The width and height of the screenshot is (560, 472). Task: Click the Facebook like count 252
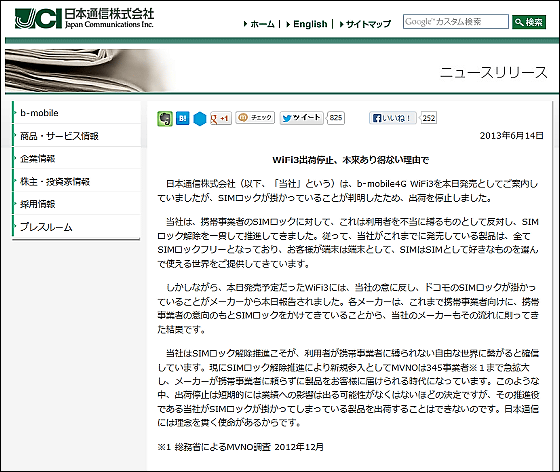429,118
